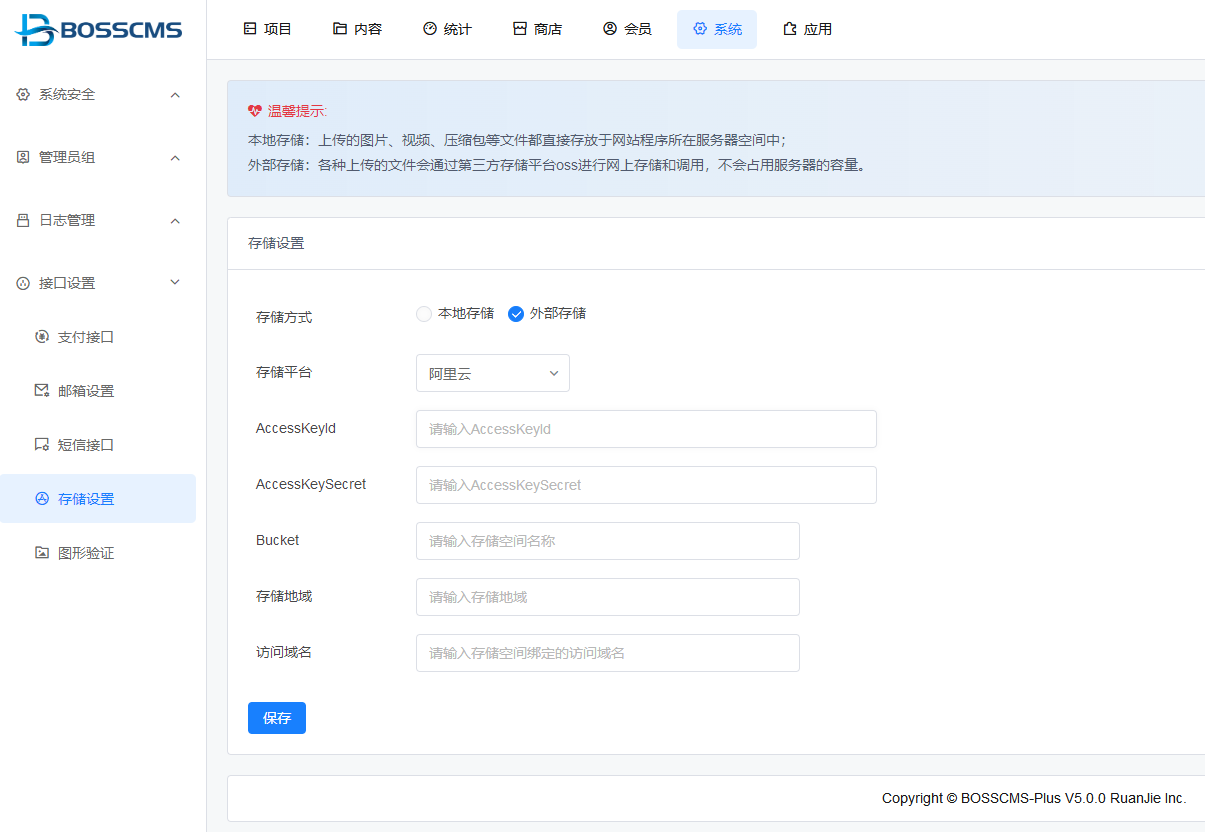Click the envelope icon for 邮箱设置
Image resolution: width=1205 pixels, height=832 pixels.
41,391
